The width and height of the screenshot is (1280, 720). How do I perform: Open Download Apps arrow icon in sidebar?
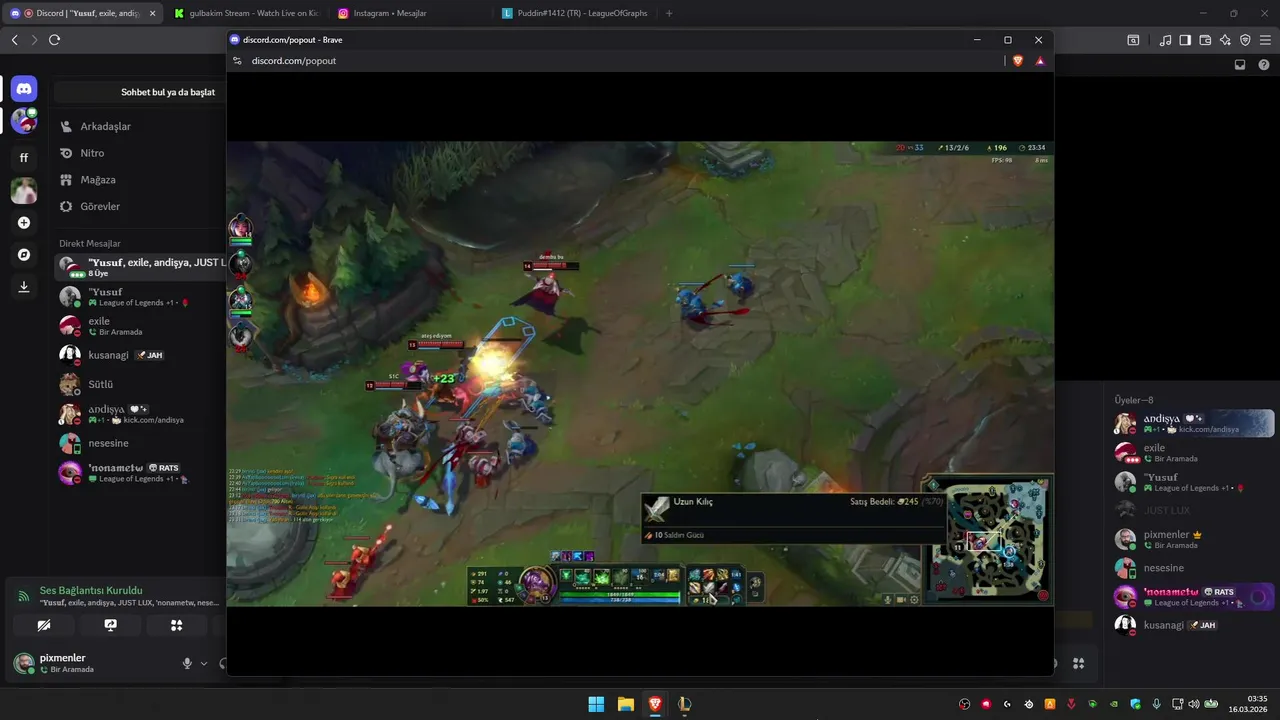(x=24, y=287)
